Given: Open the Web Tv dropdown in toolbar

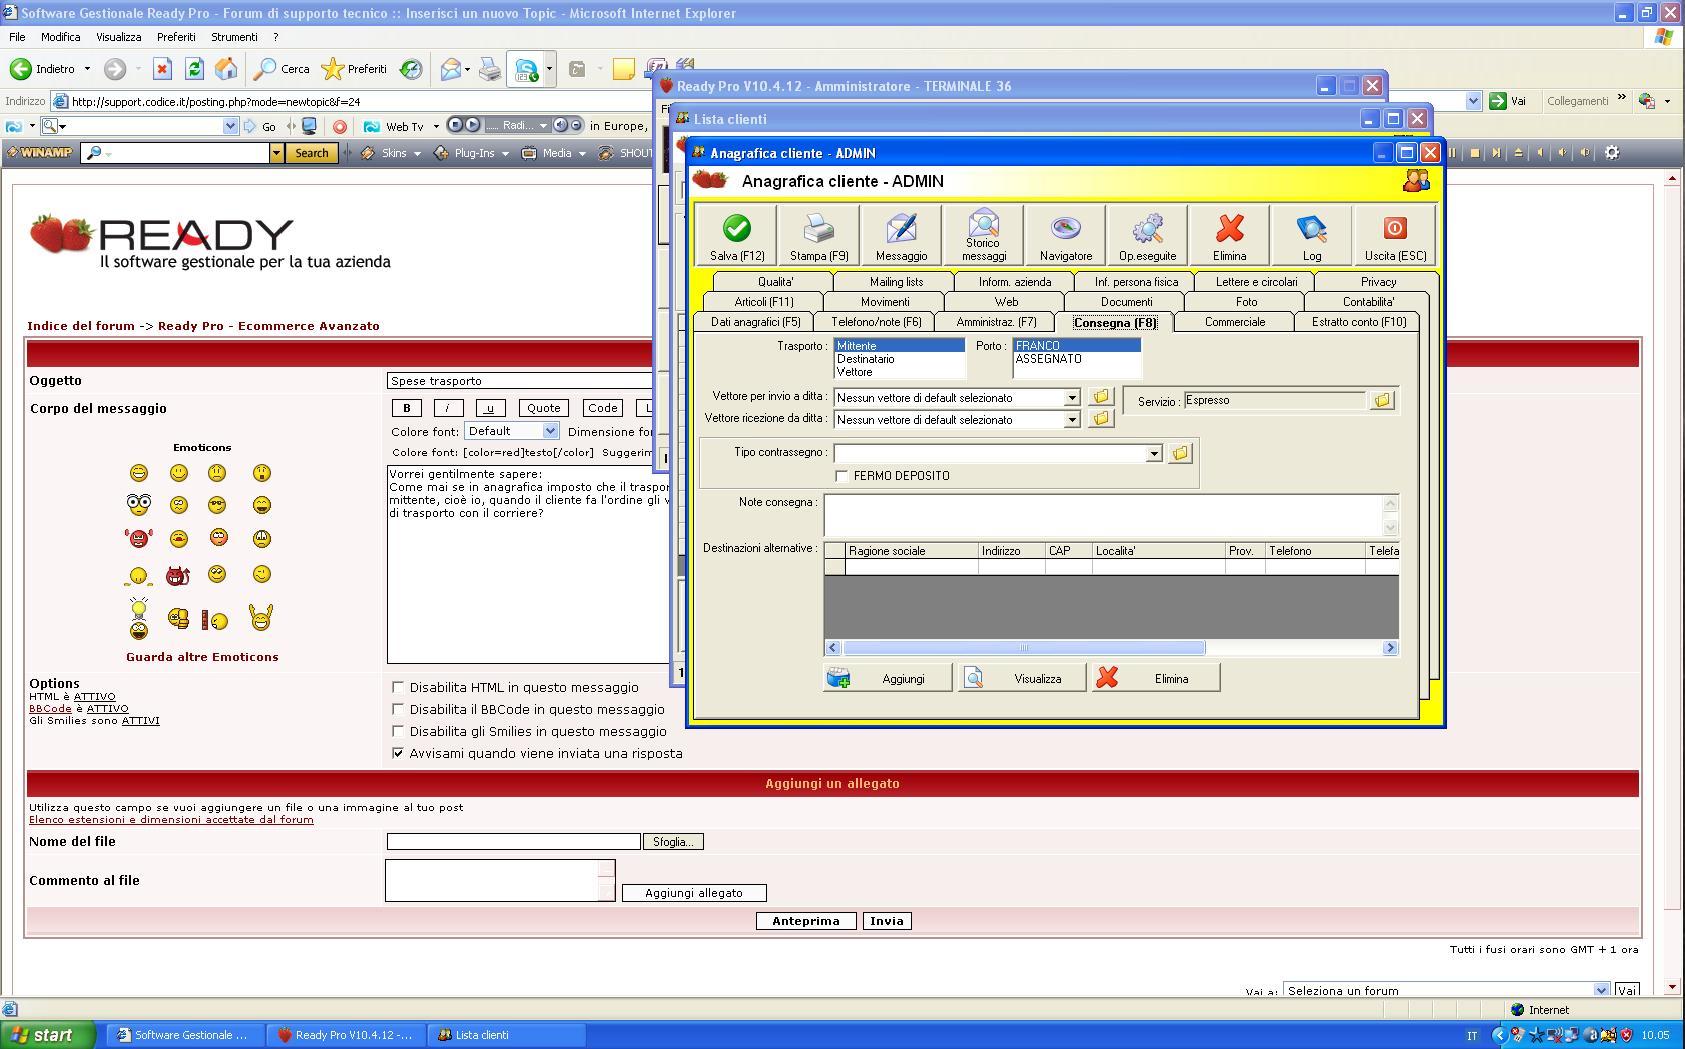Looking at the screenshot, I should (435, 127).
